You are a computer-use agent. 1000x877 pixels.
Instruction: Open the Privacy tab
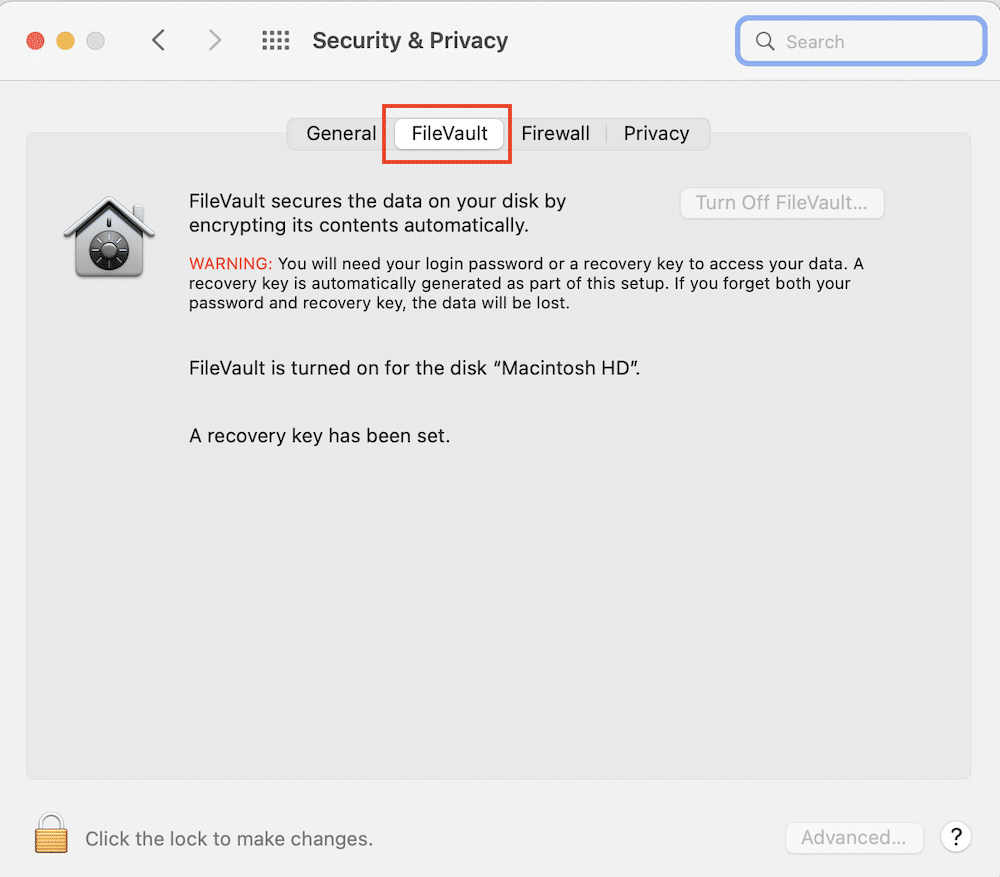656,132
